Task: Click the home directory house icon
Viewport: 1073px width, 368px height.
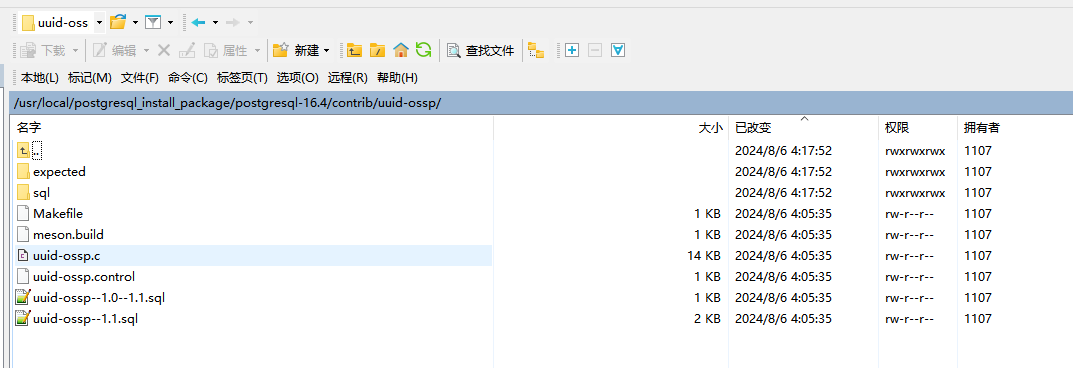Action: (x=401, y=50)
